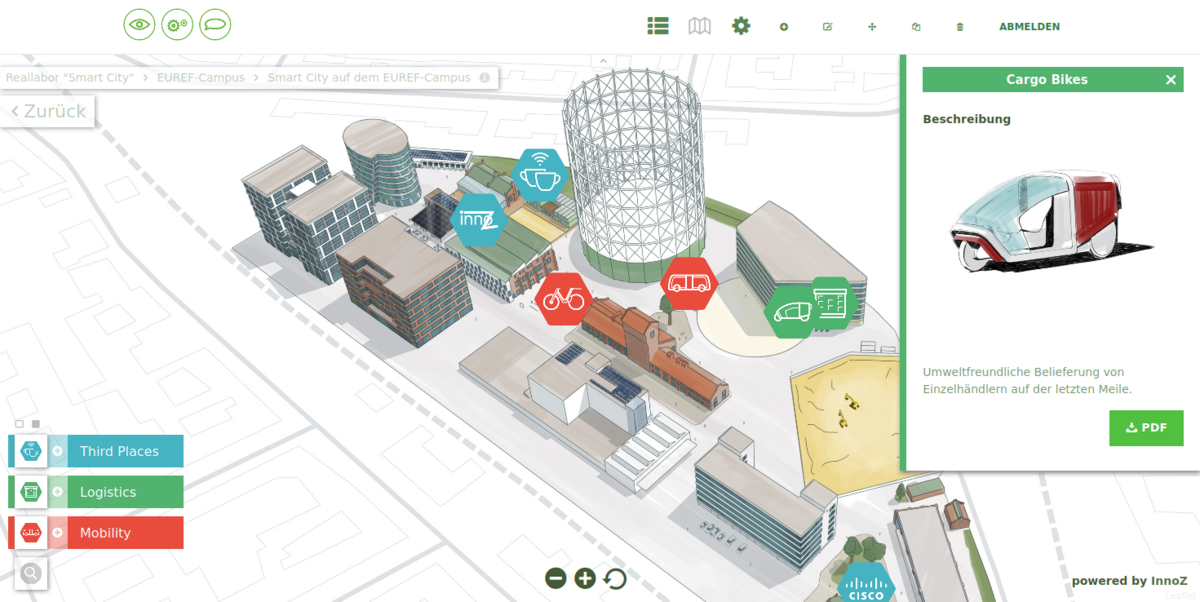This screenshot has height=602, width=1200.
Task: Select the move tool in the top toolbar
Action: pos(871,27)
